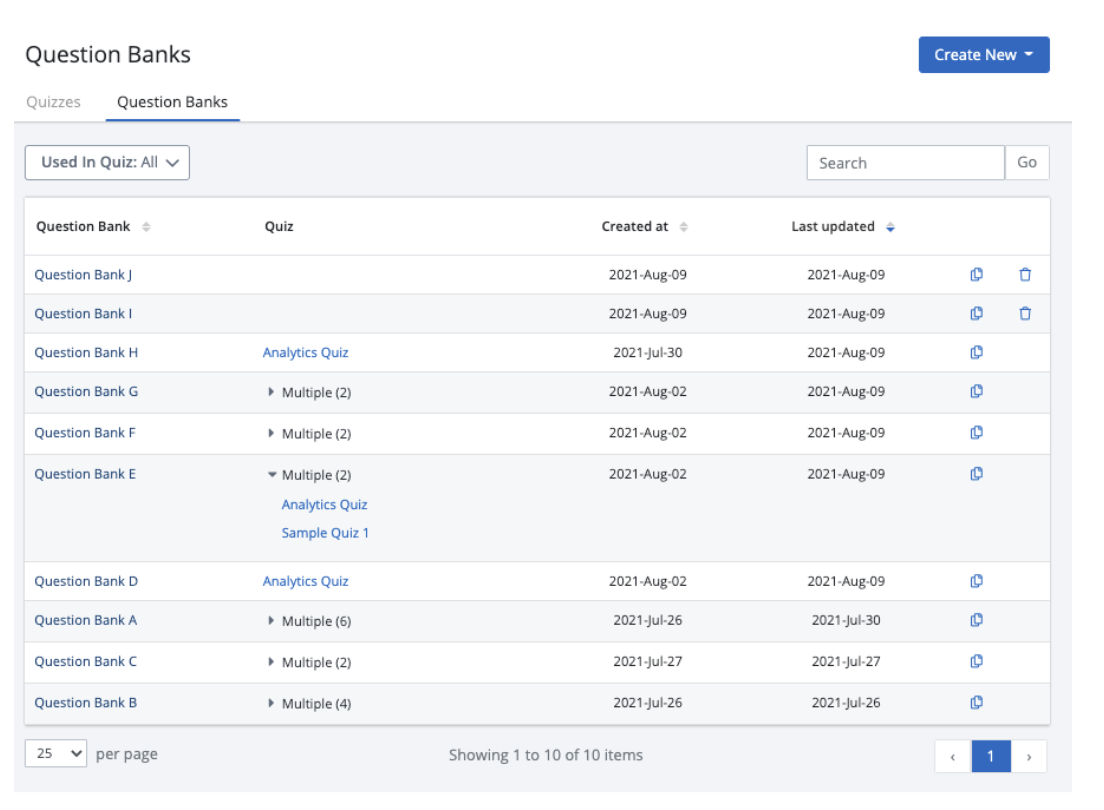Copy Question Bank J using duplicate icon

[x=977, y=275]
